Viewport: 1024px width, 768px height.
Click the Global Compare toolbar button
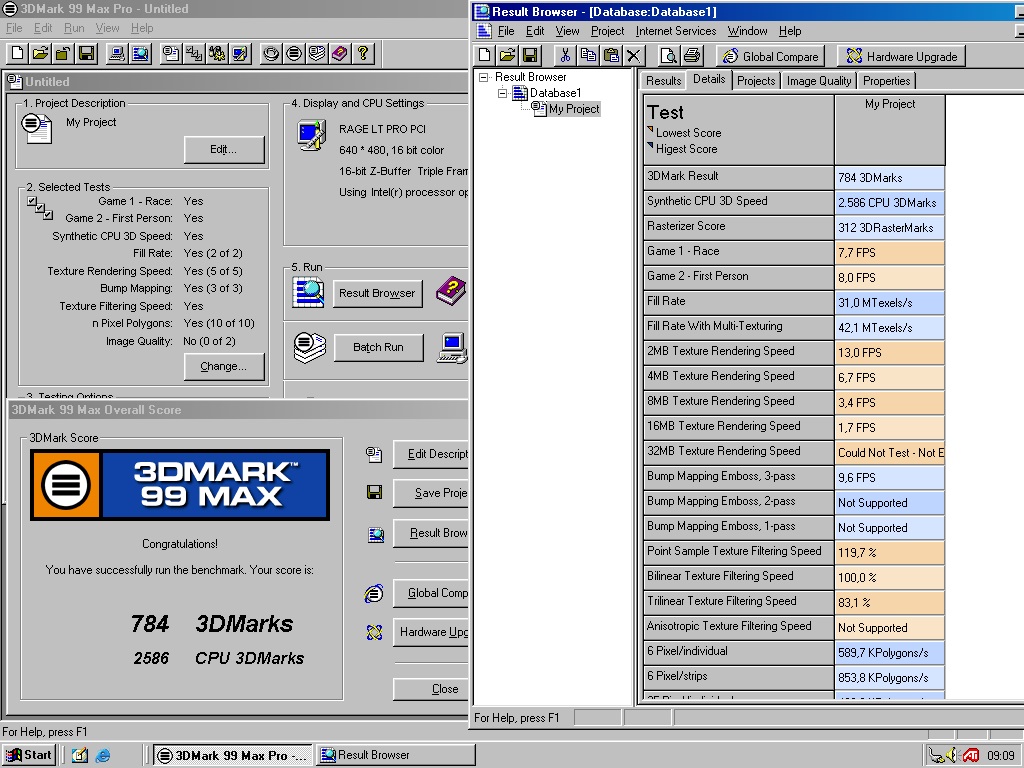[x=771, y=56]
